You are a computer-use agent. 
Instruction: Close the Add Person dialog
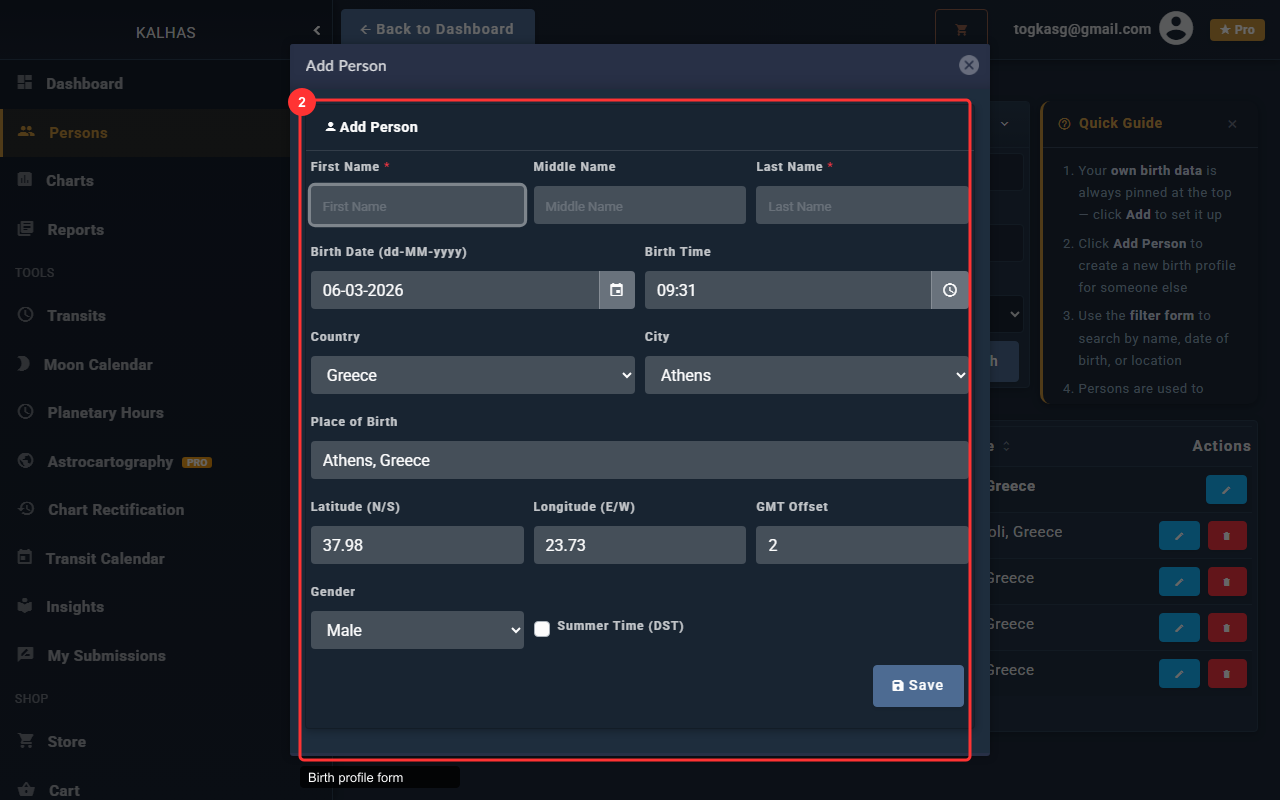(968, 65)
